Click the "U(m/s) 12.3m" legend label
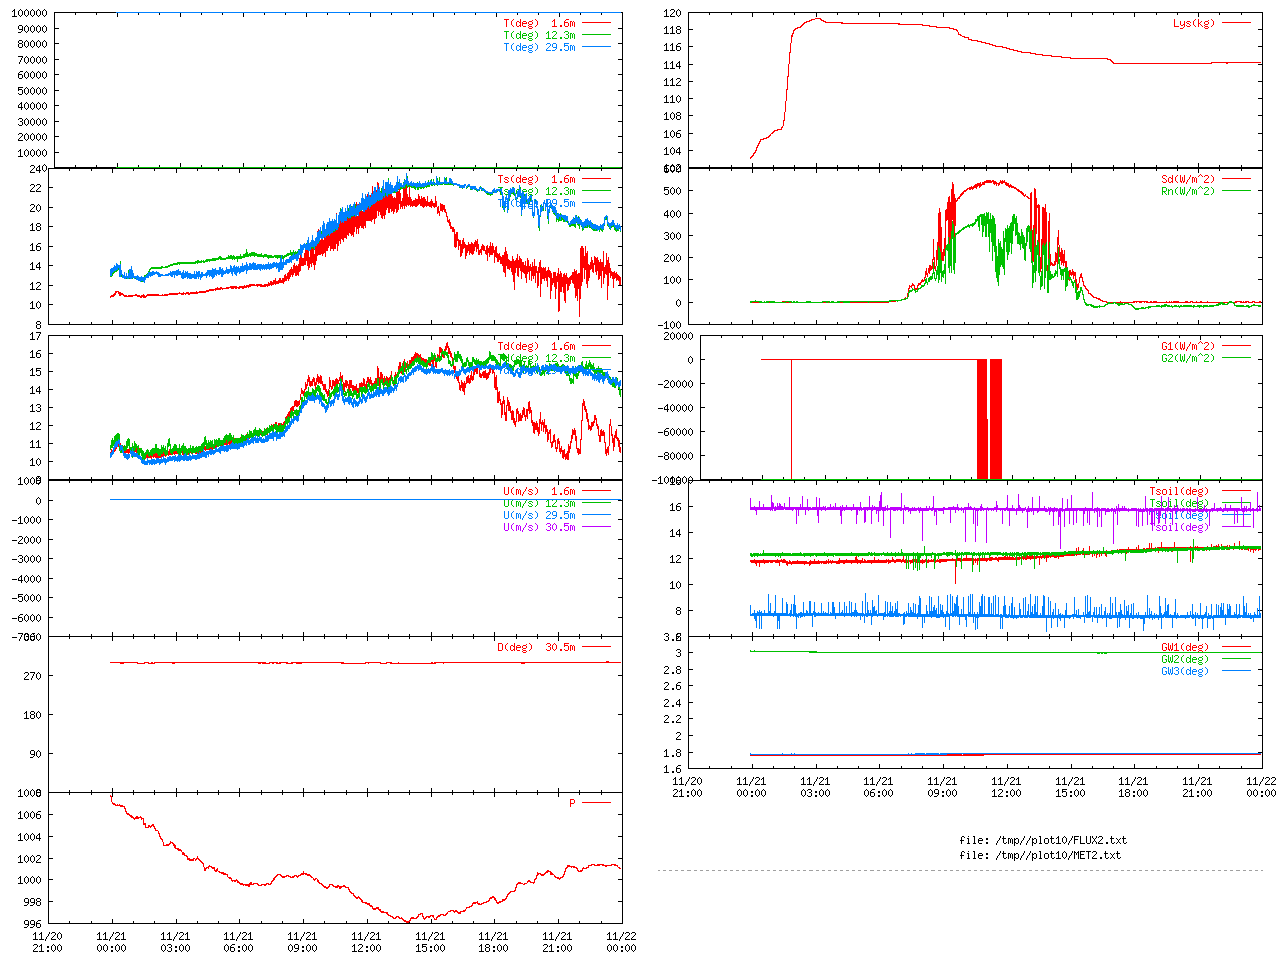 click(x=539, y=503)
